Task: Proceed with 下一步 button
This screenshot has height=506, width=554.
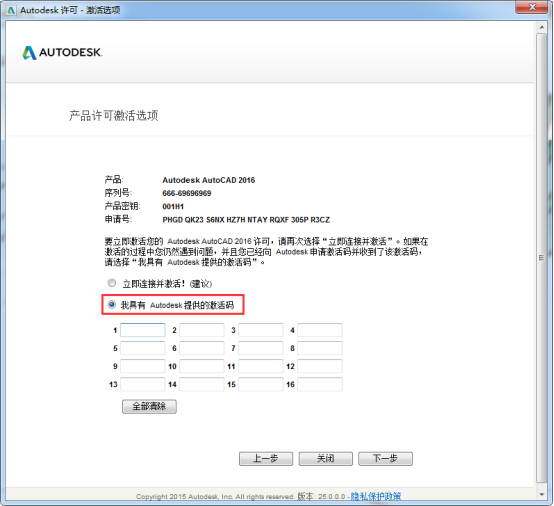Action: tap(385, 459)
